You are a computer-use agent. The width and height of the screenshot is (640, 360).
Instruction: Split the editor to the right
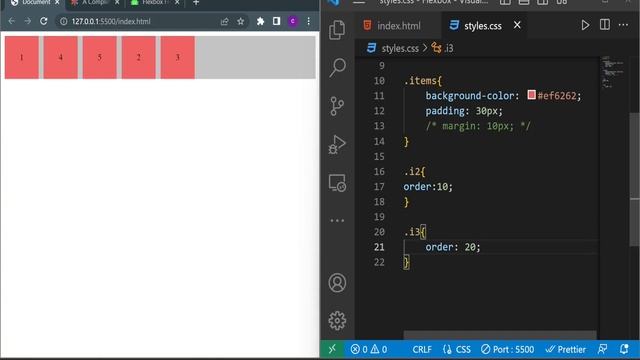604,25
